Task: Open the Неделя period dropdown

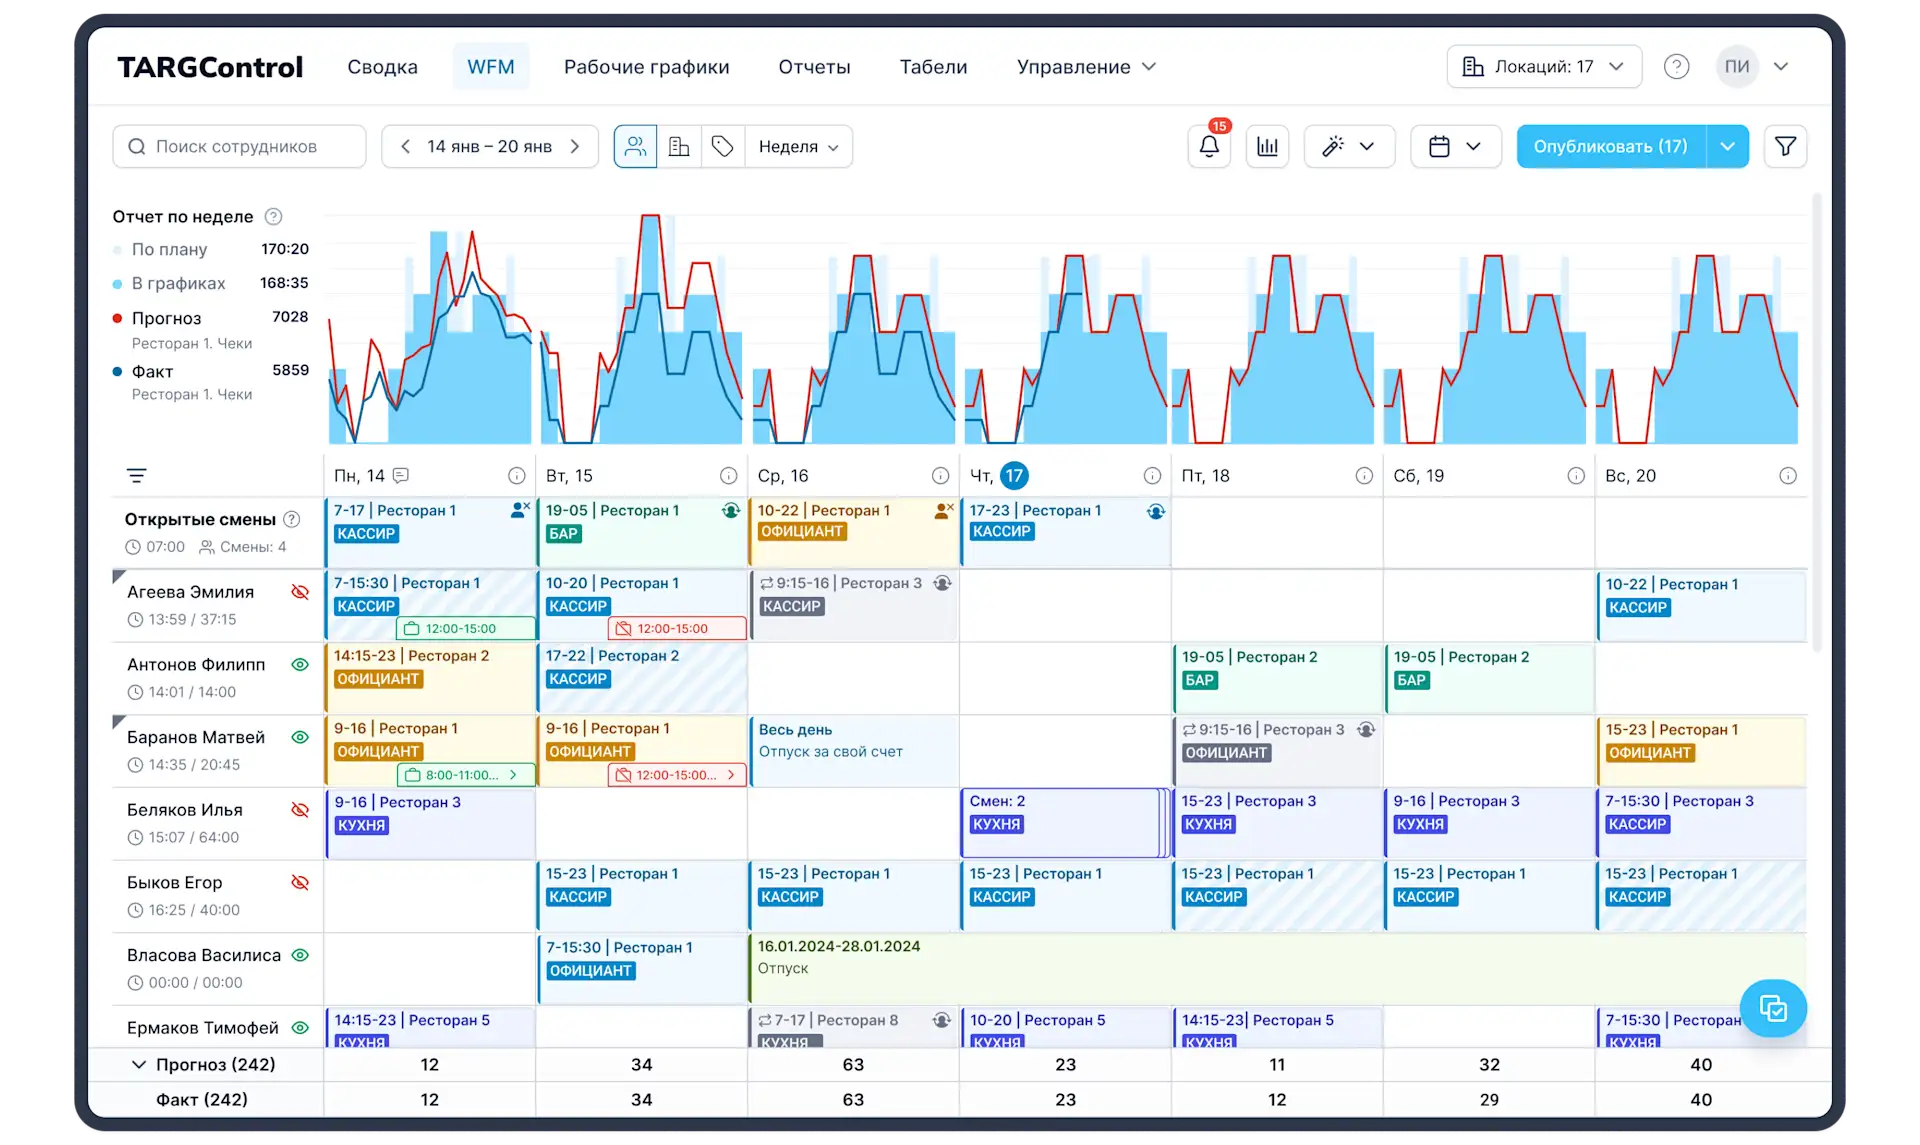Action: coord(798,147)
